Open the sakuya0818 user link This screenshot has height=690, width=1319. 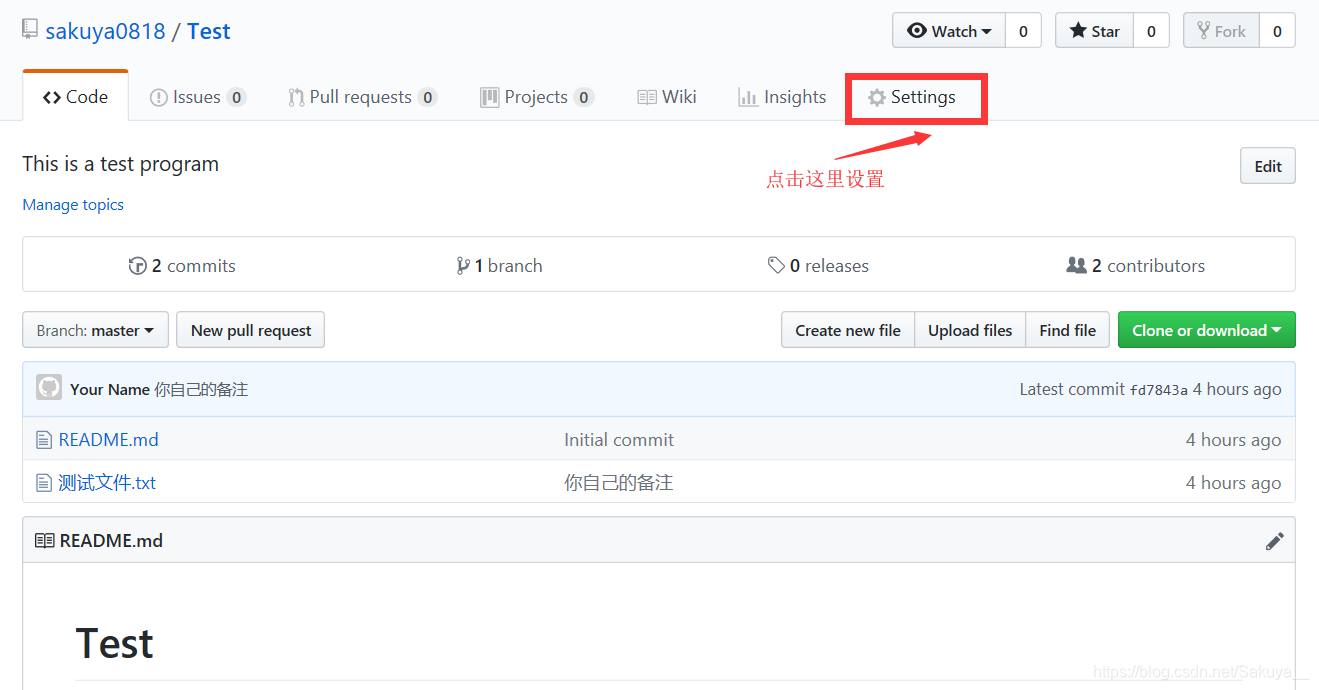[105, 31]
